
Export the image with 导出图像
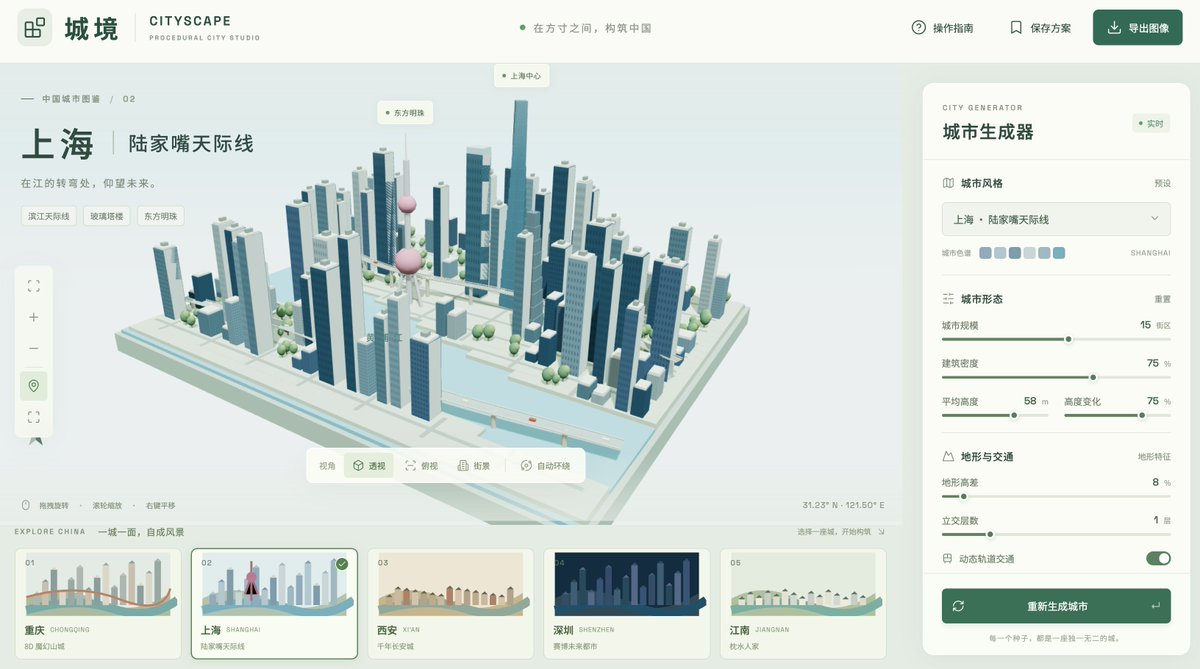pos(1137,28)
